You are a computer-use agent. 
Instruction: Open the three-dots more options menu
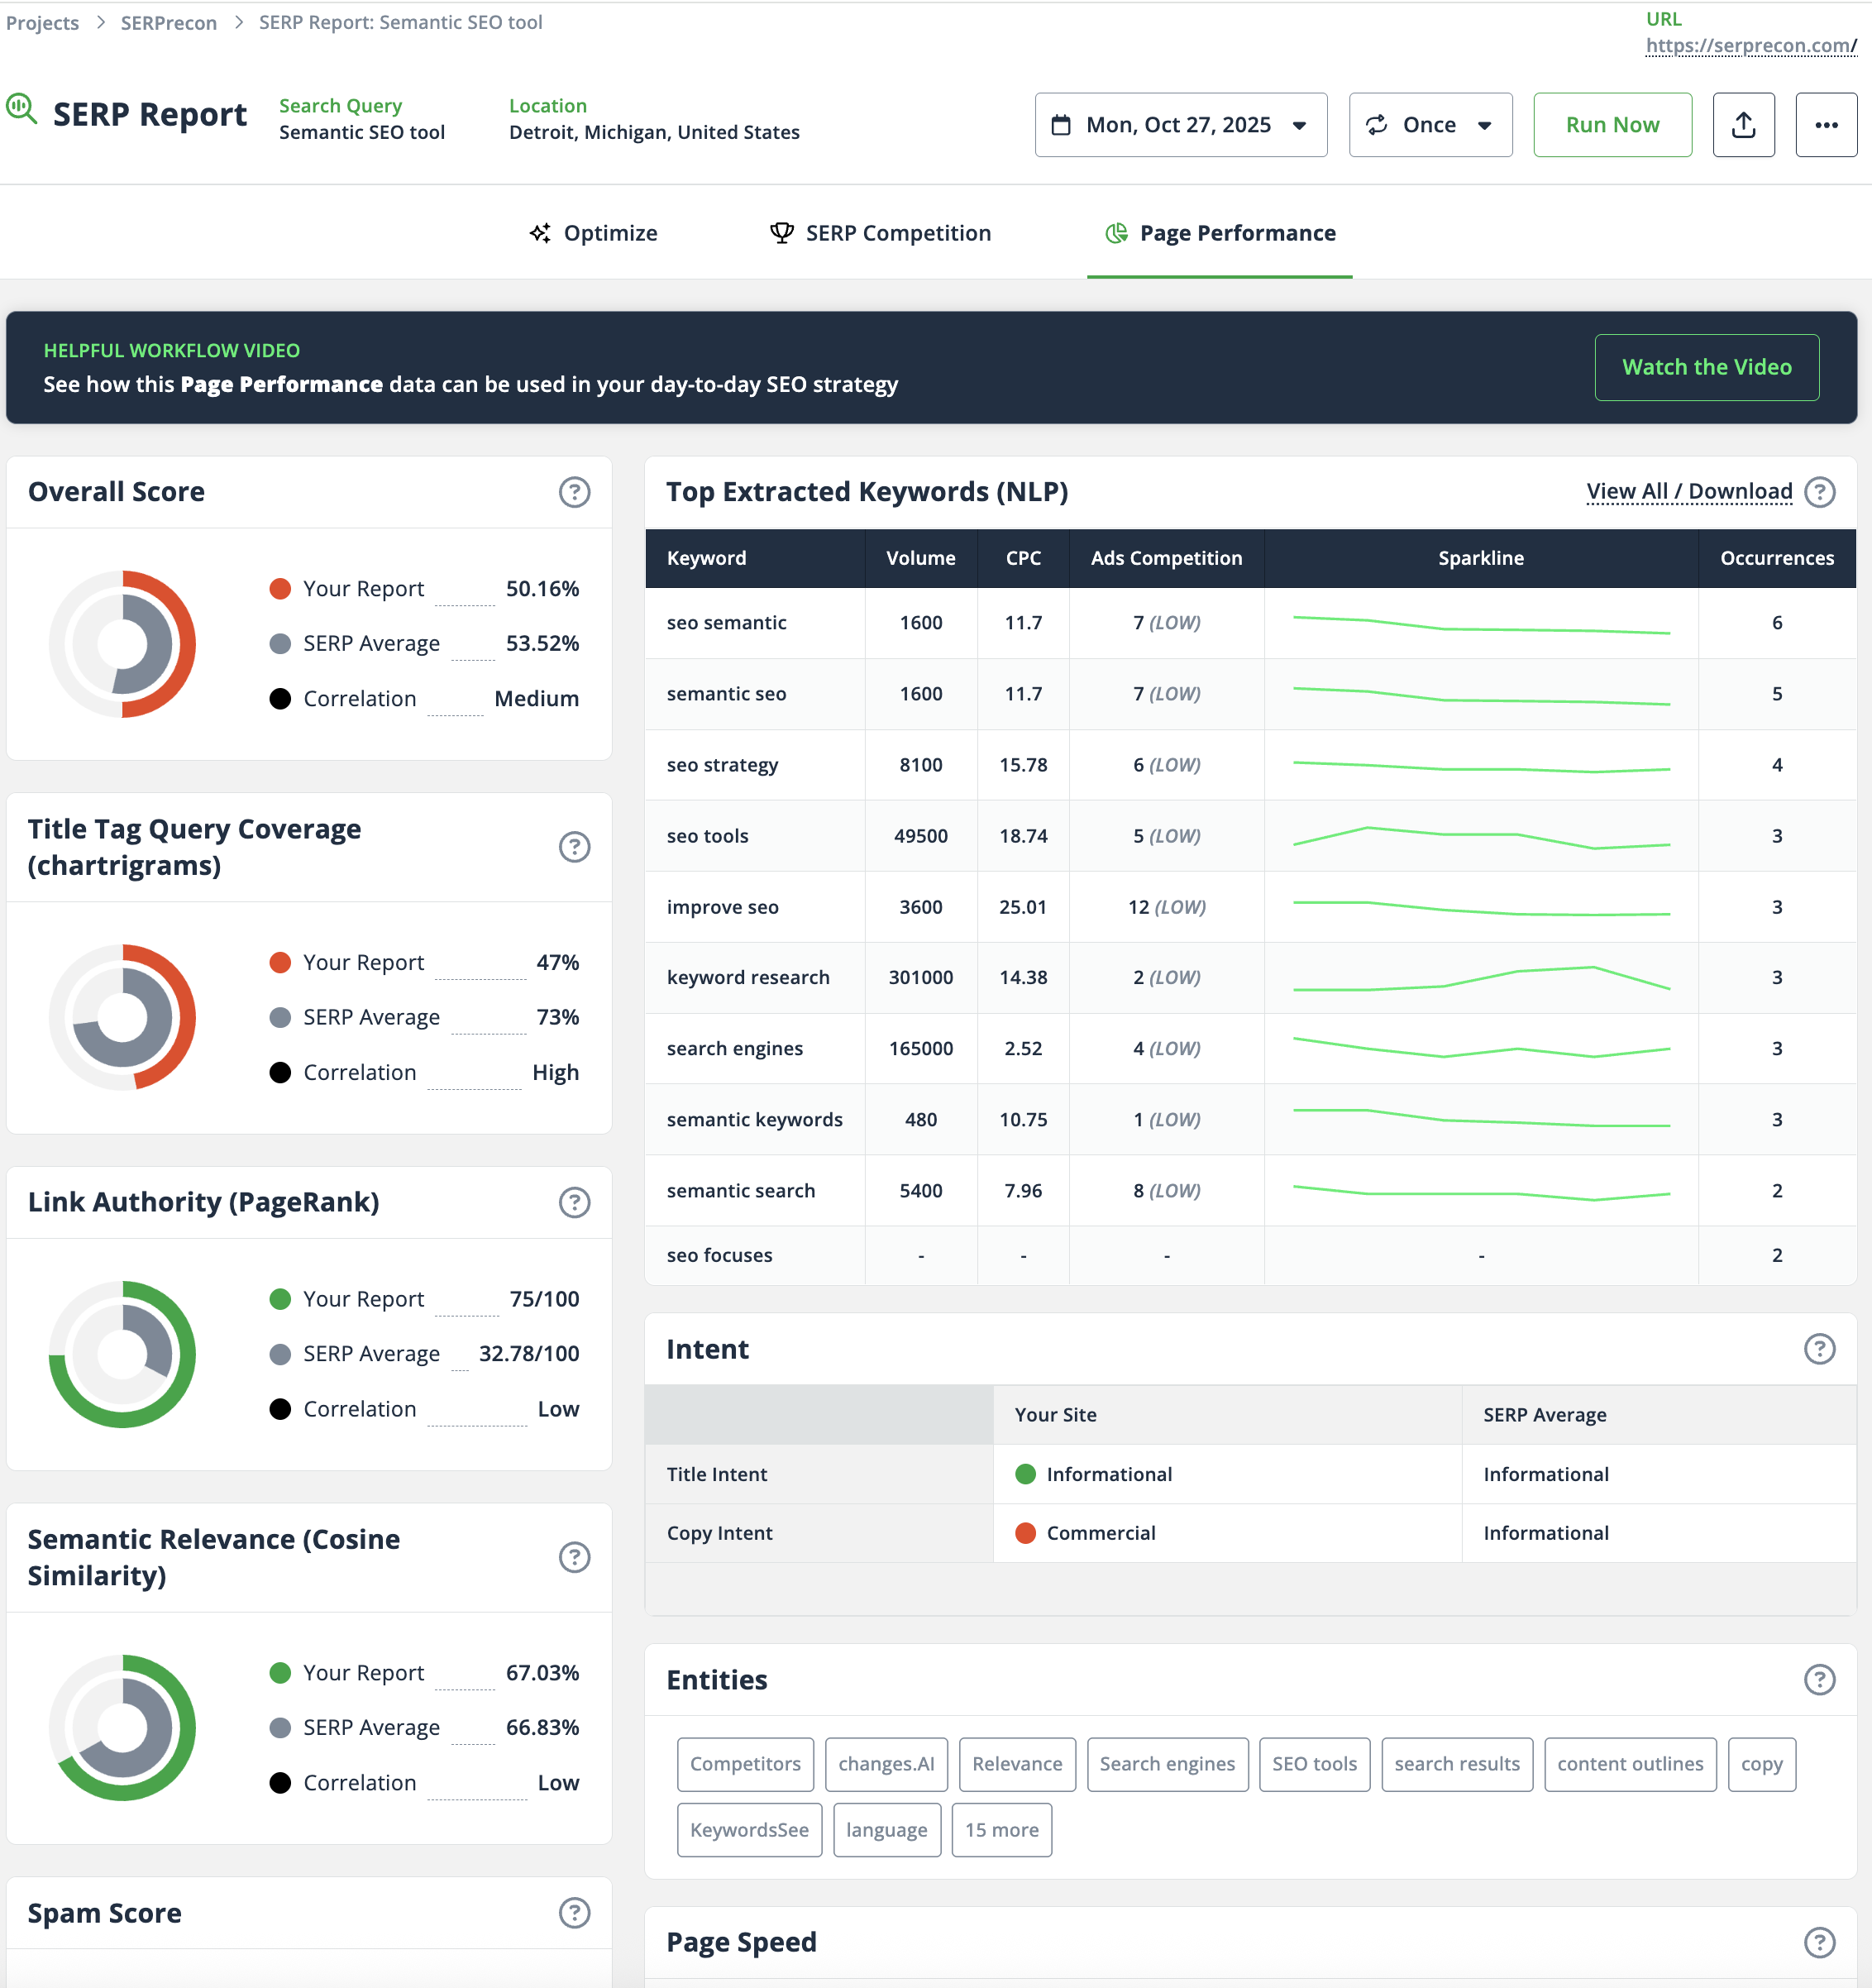click(1825, 125)
